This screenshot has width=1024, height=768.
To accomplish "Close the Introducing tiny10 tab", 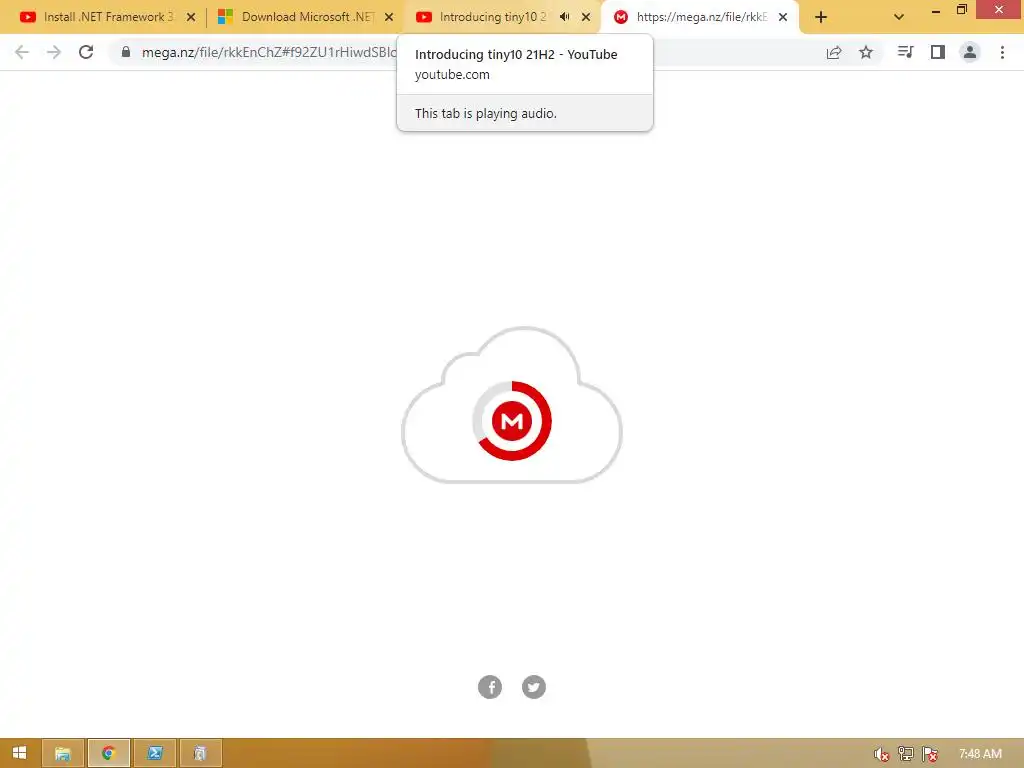I will [x=586, y=18].
